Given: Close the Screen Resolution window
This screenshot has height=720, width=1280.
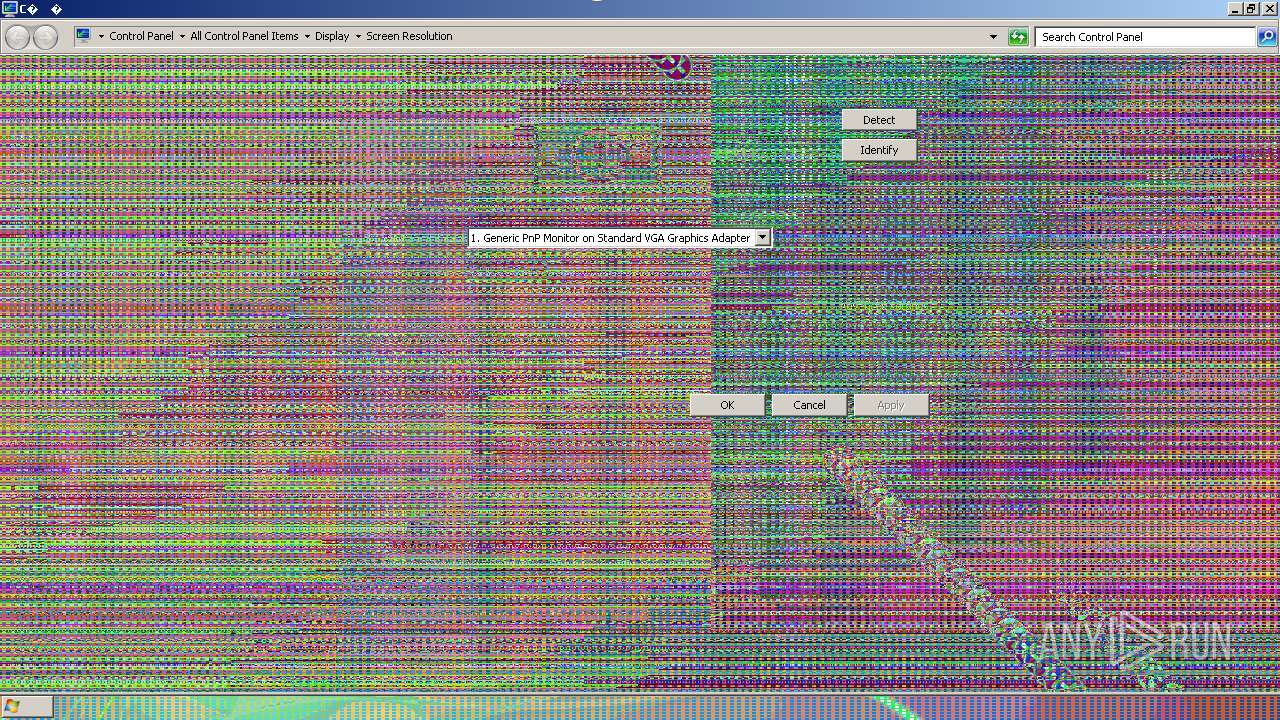Looking at the screenshot, I should click(x=1269, y=9).
